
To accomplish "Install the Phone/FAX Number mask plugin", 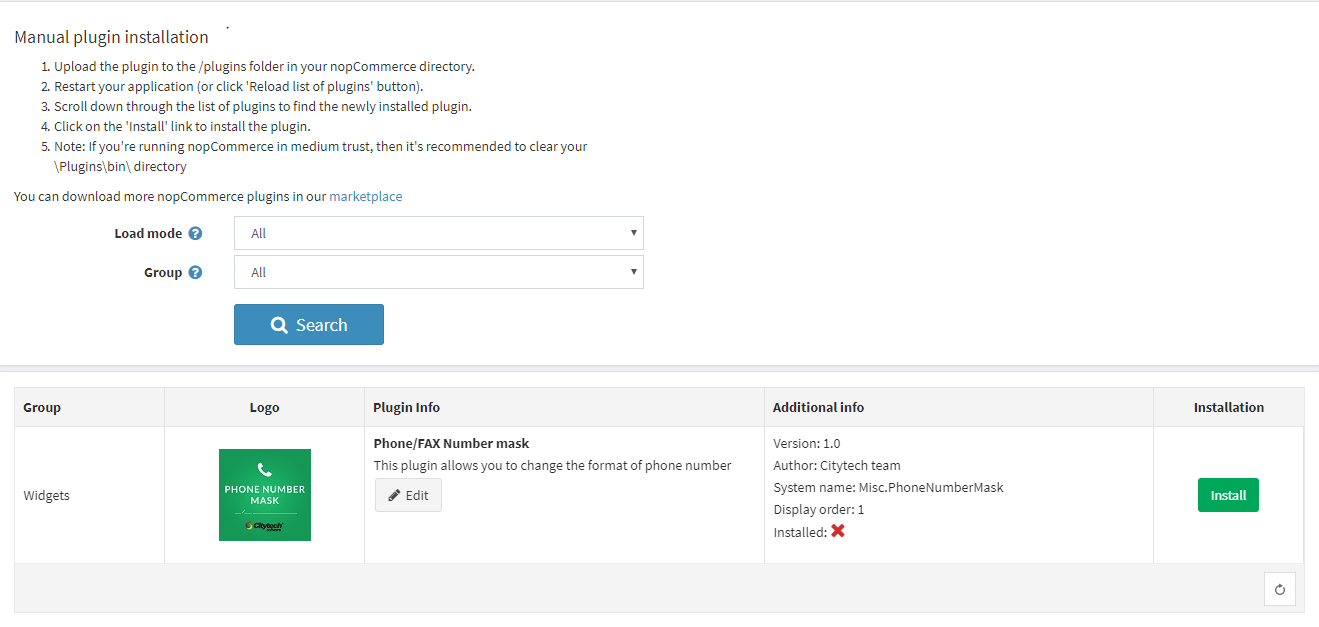I will coord(1228,494).
